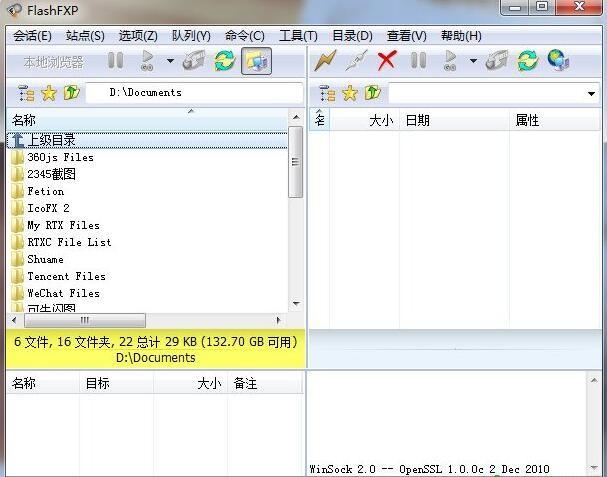Open local bookmarks star icon
This screenshot has height=477, width=607.
[x=49, y=93]
